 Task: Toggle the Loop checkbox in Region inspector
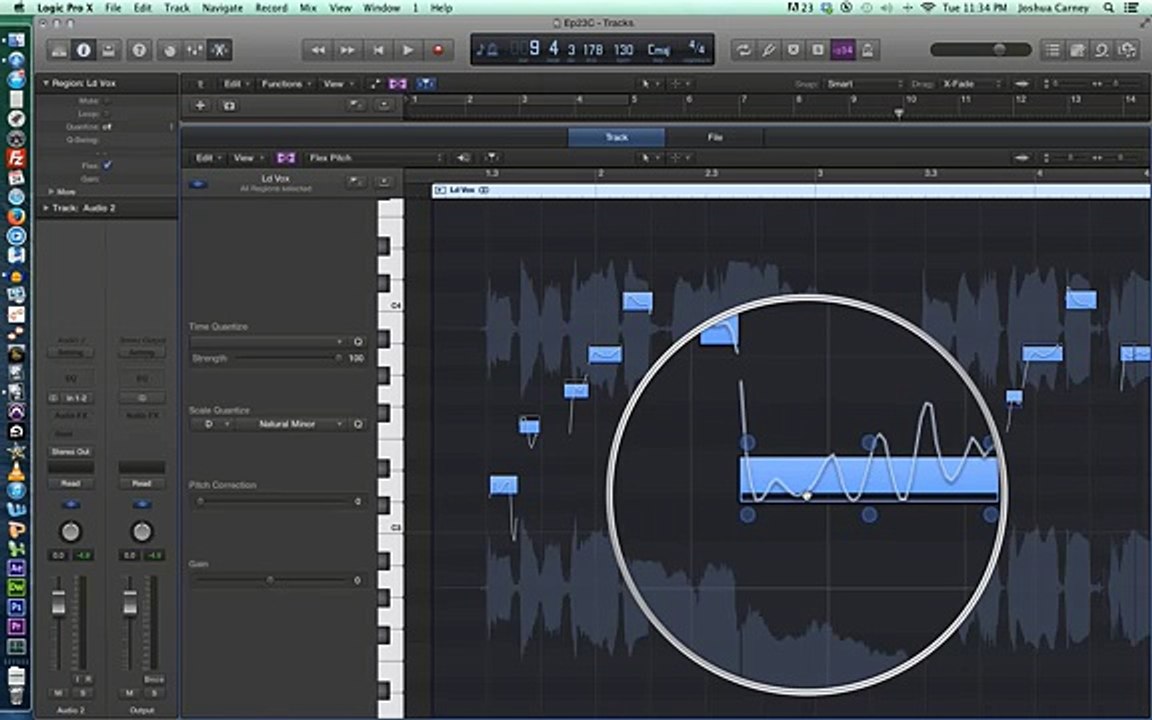(x=107, y=114)
